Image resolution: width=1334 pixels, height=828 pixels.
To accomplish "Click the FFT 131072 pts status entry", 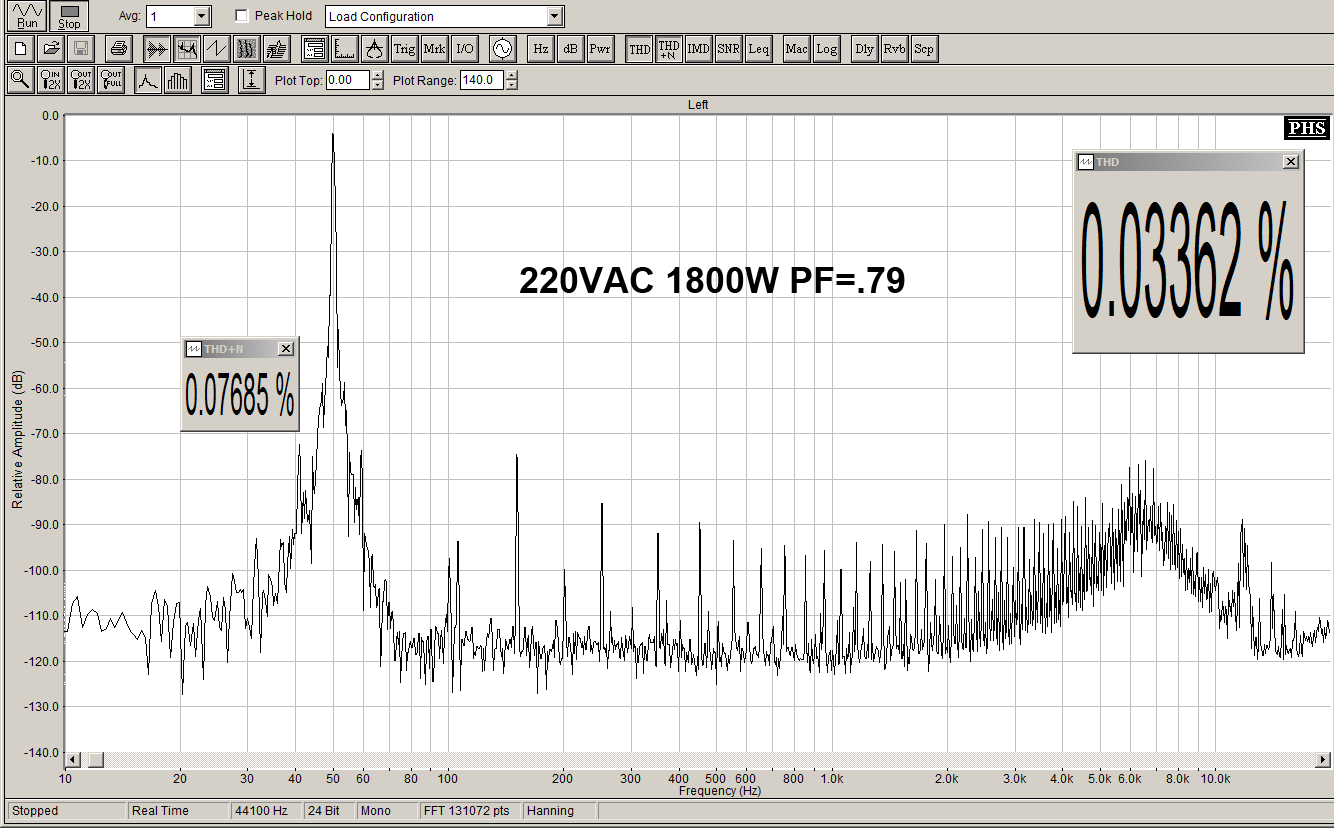I will click(x=469, y=811).
